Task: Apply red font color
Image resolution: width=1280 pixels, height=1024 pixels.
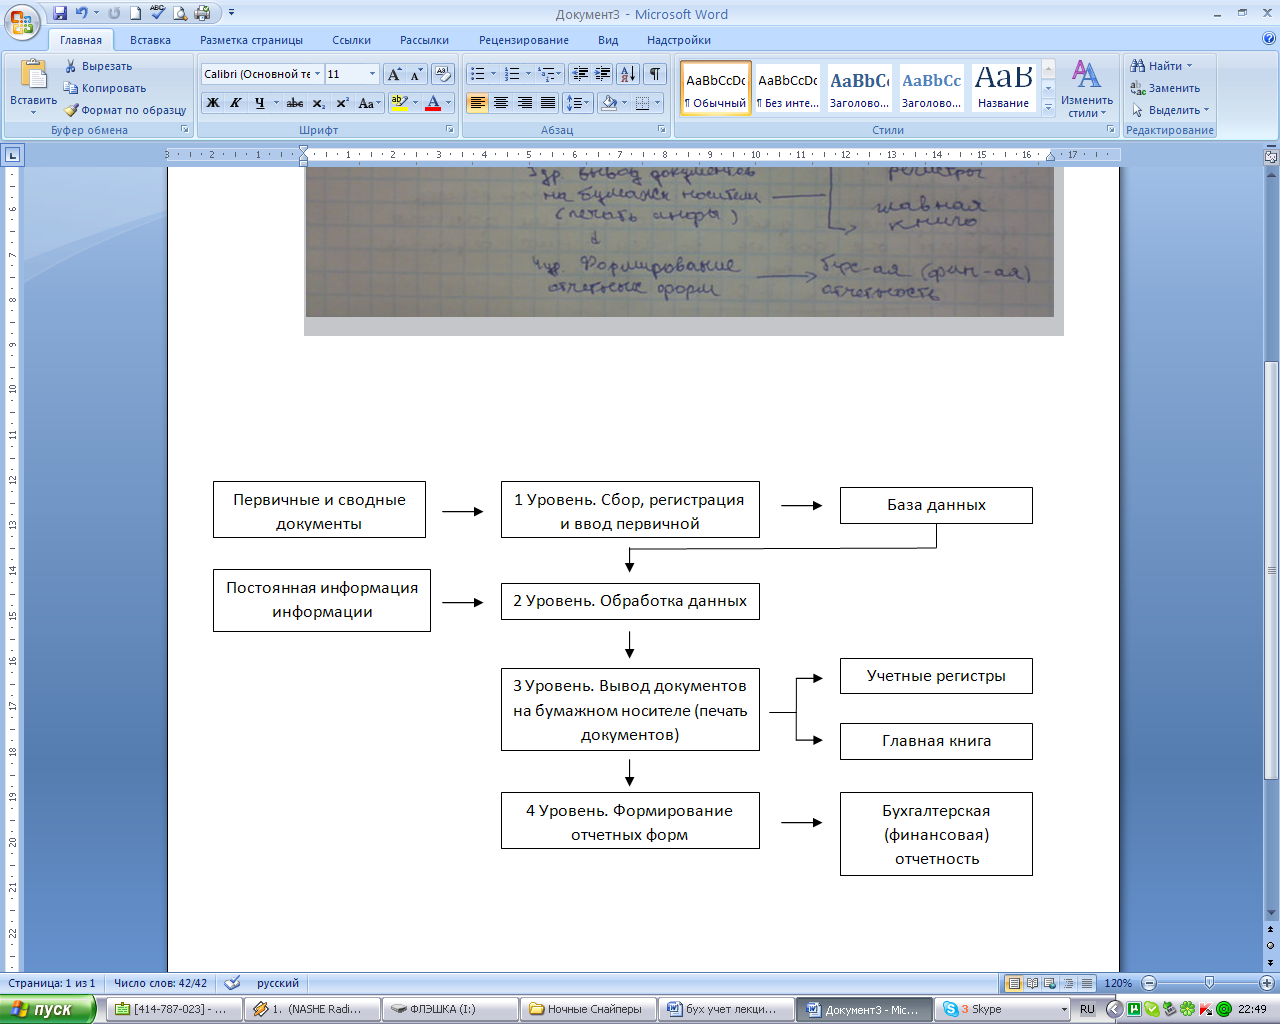Action: click(433, 103)
